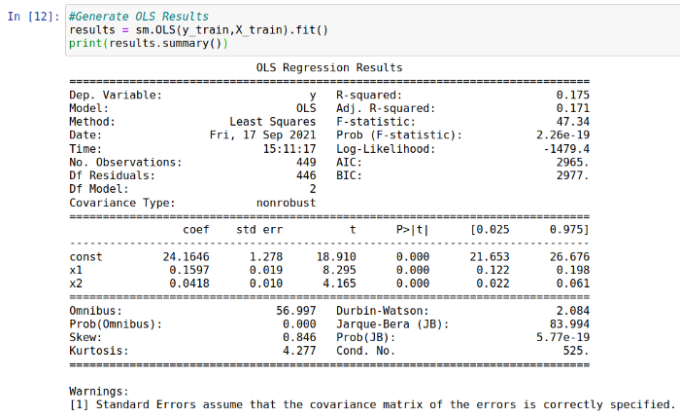Click R-squared value 0.175
The width and height of the screenshot is (684, 420).
pyautogui.click(x=573, y=95)
